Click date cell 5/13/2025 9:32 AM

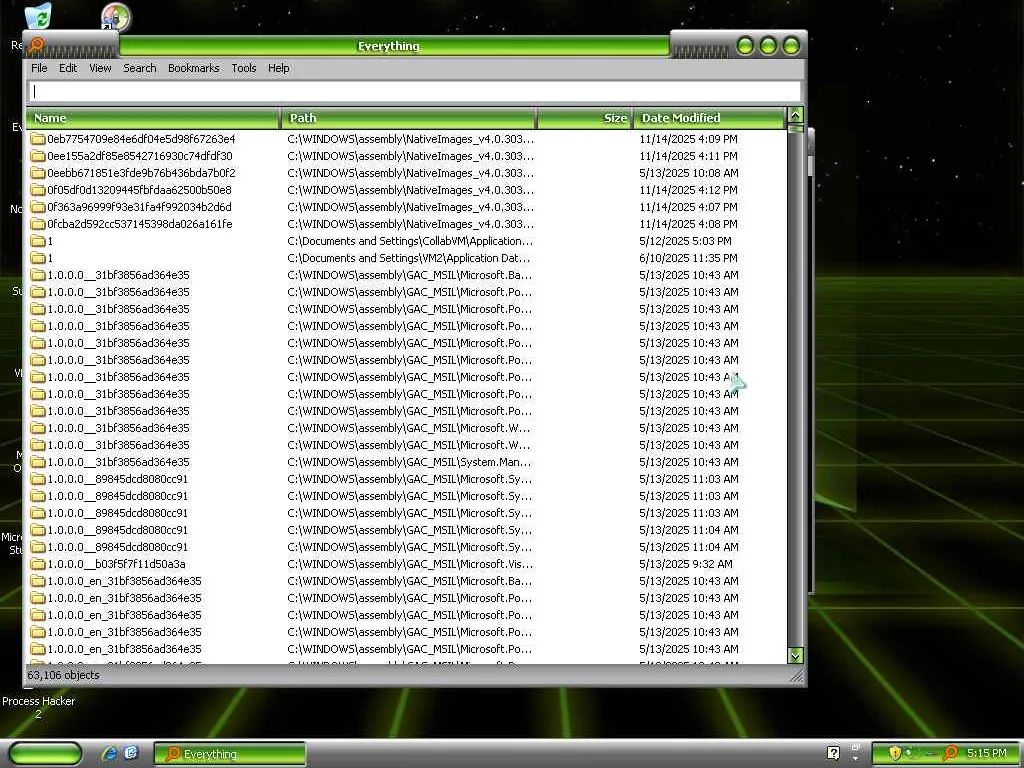(686, 564)
